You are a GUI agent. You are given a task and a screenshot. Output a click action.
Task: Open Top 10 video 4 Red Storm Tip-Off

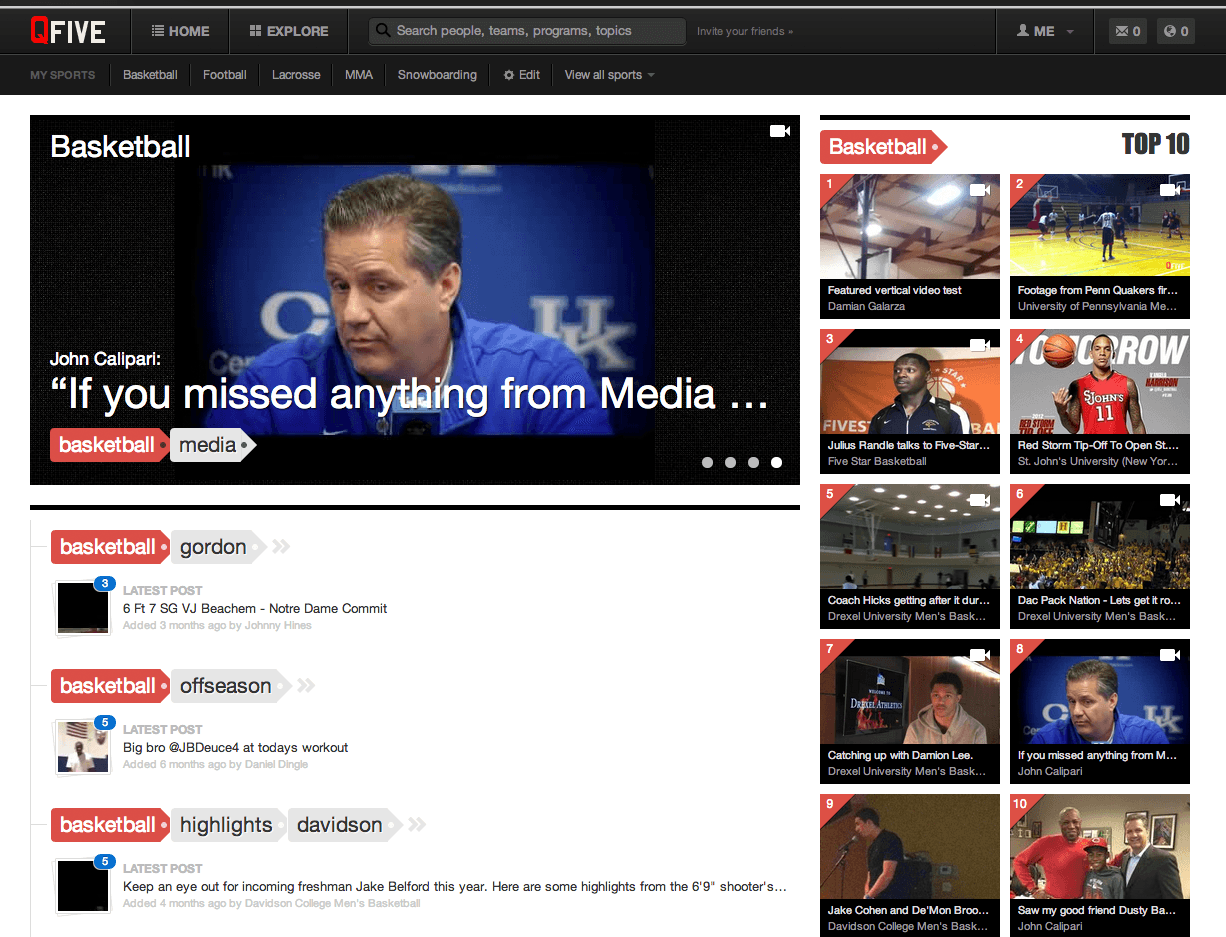(1099, 401)
